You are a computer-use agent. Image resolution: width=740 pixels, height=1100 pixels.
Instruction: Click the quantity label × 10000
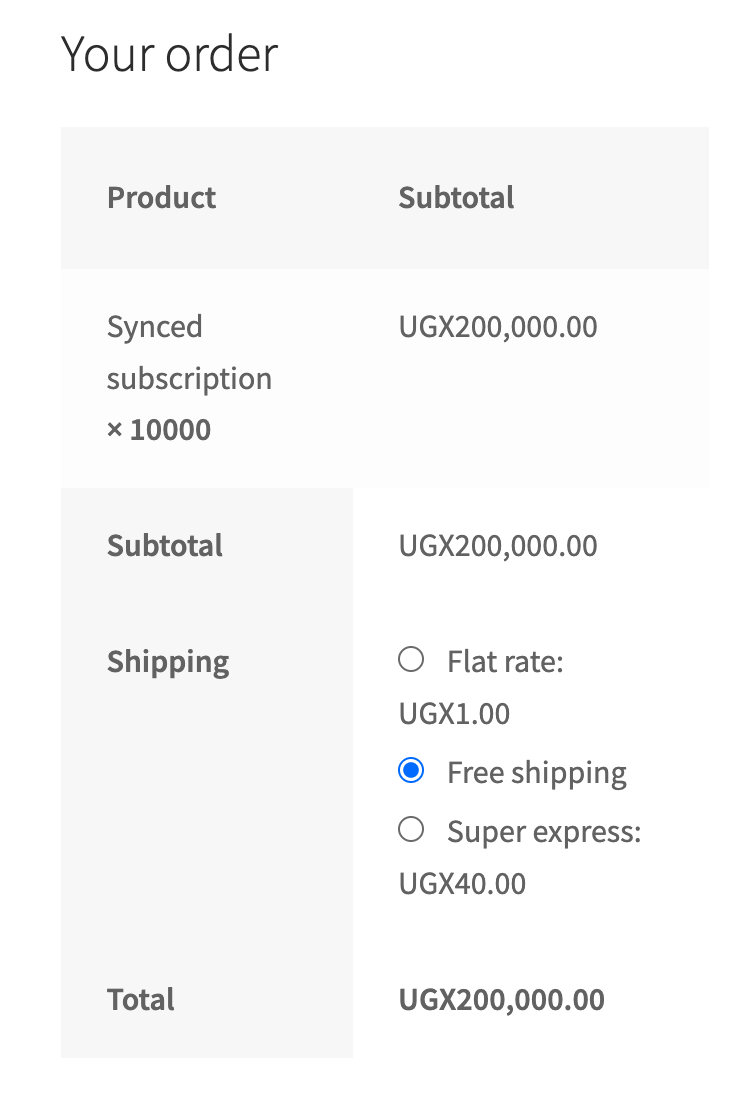pyautogui.click(x=158, y=429)
